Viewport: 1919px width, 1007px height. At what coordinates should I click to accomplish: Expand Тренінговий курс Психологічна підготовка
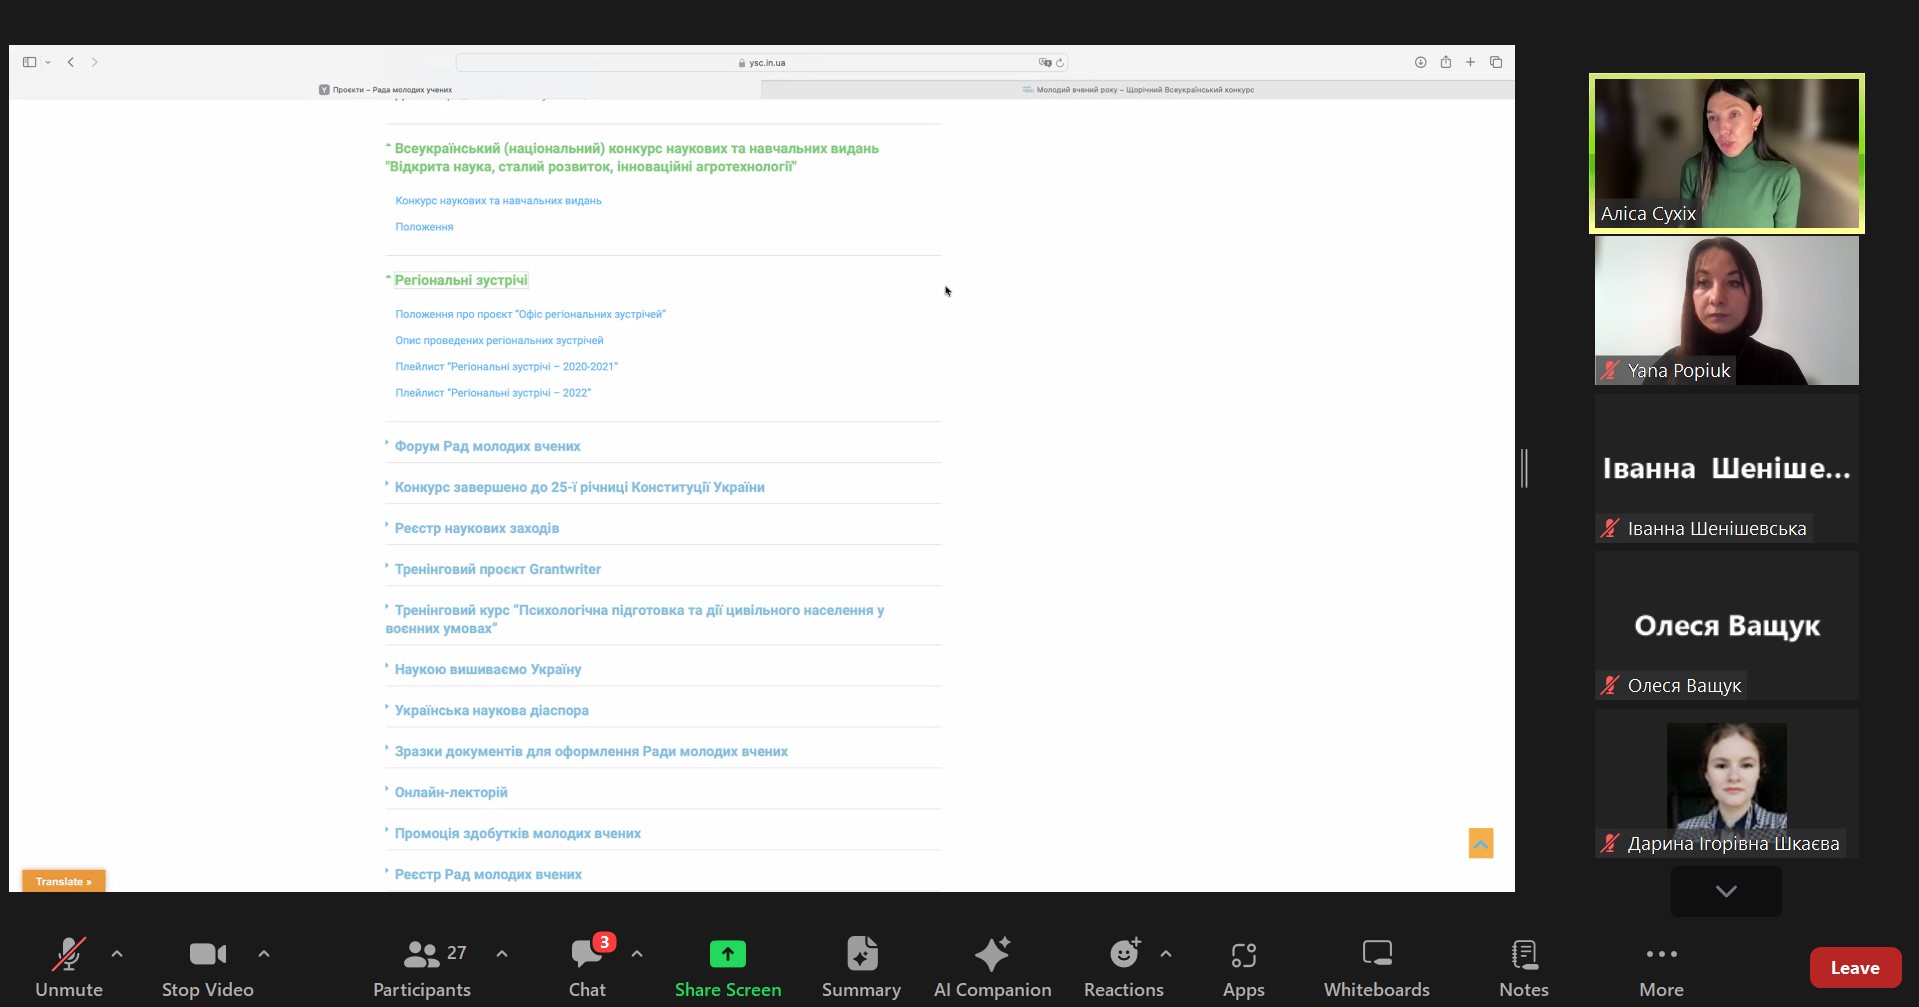tap(635, 619)
